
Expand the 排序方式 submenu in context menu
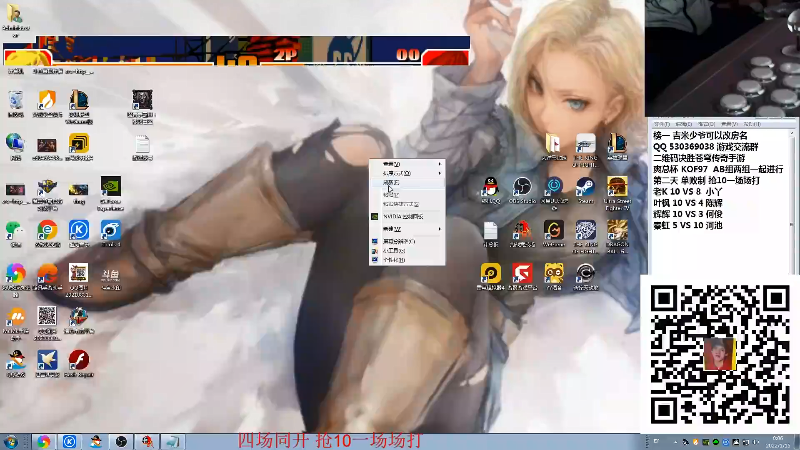[407, 173]
